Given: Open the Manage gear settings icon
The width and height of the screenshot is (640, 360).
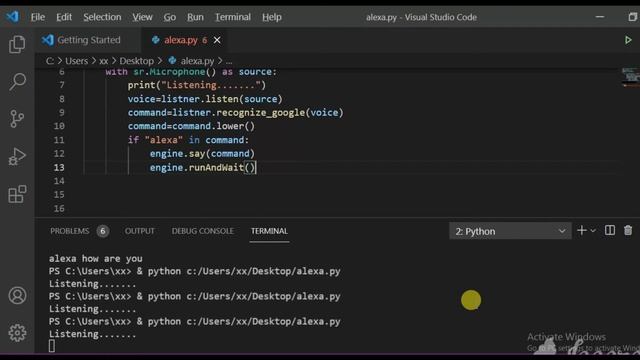Looking at the screenshot, I should (17, 333).
